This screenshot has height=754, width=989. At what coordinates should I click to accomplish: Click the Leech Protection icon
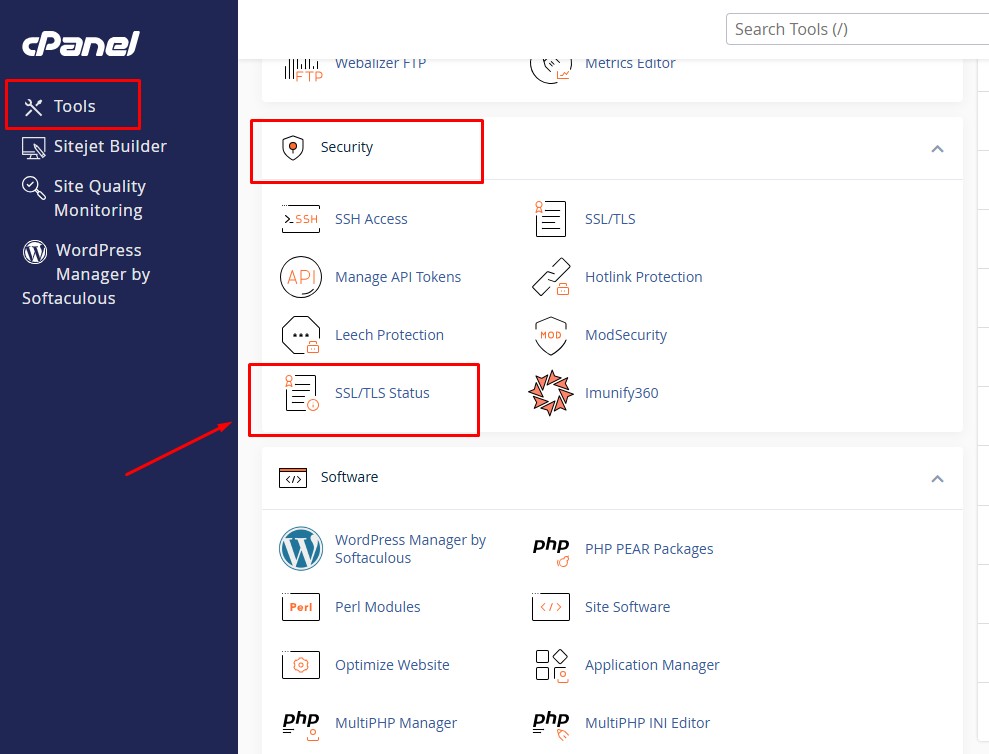coord(301,335)
